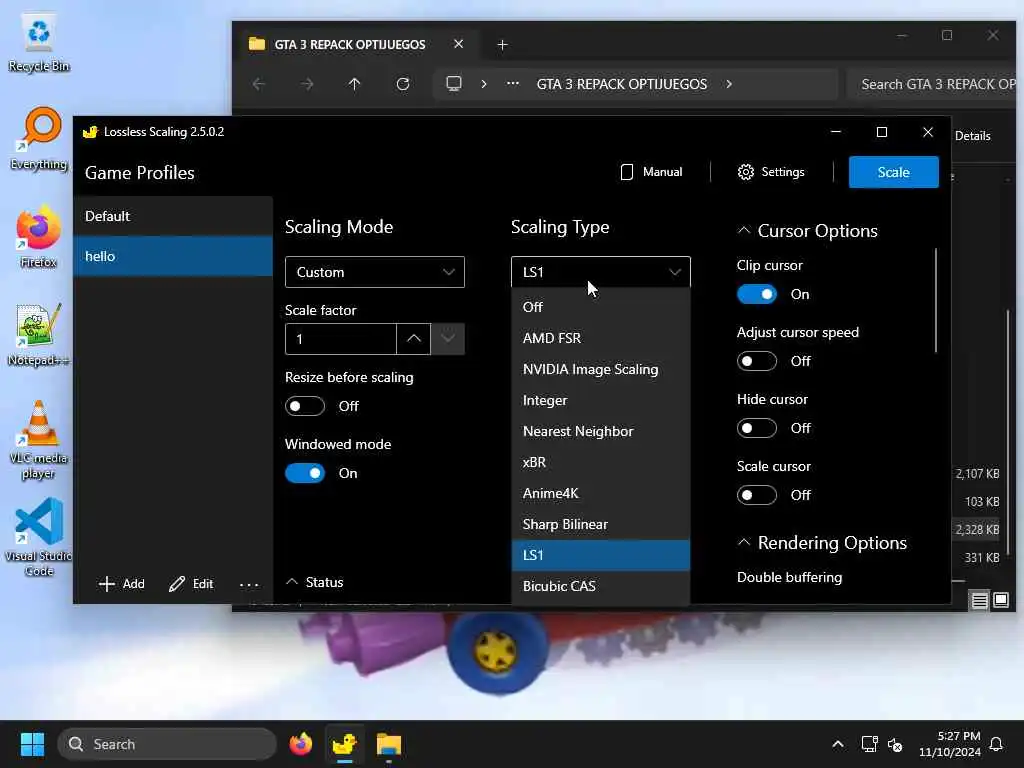Open the VLC media player shortcut
Viewport: 1024px width, 768px height.
pyautogui.click(x=39, y=440)
